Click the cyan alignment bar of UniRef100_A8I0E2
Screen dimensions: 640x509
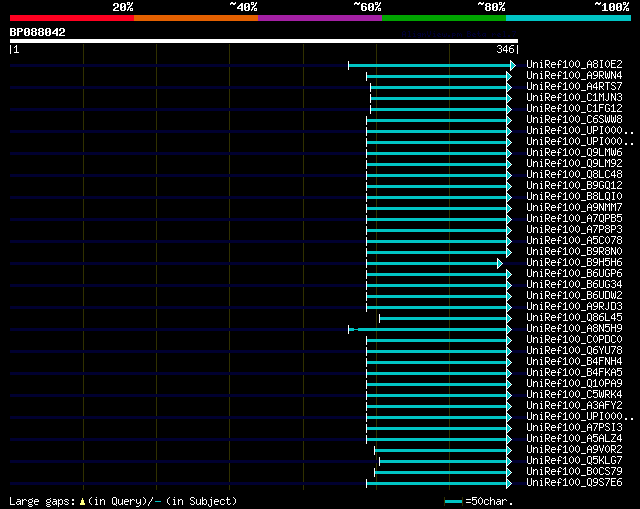tap(432, 65)
